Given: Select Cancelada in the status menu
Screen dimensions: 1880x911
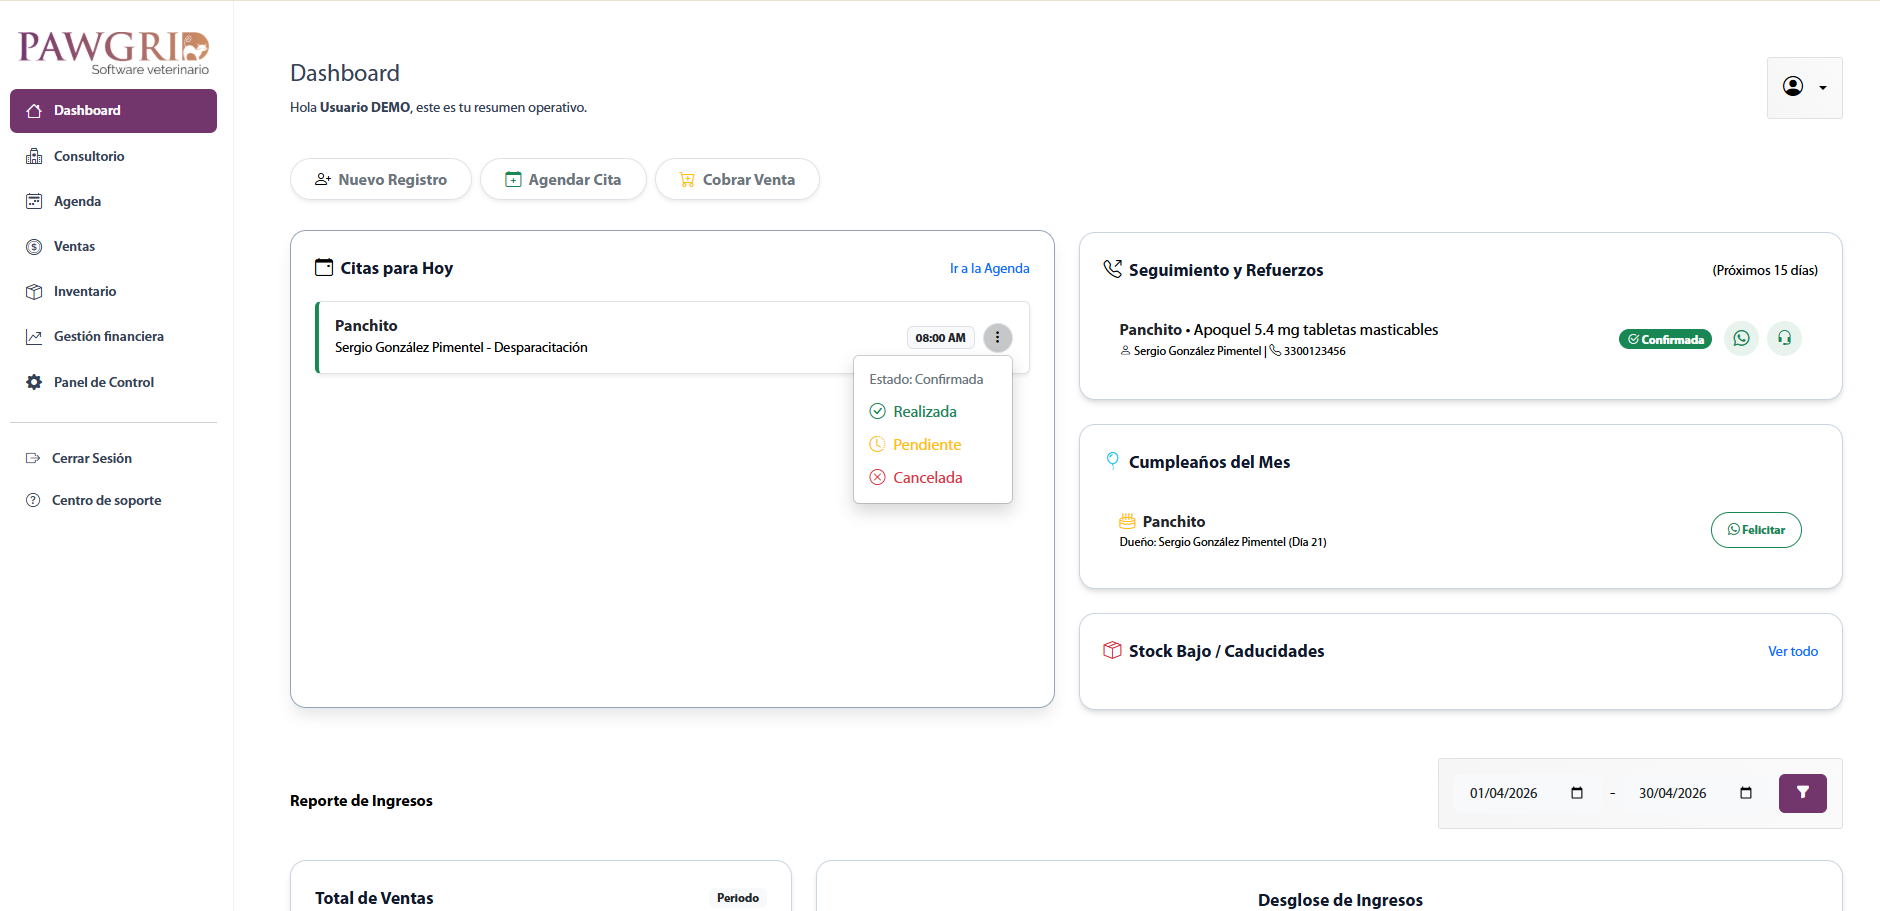Looking at the screenshot, I should (927, 477).
